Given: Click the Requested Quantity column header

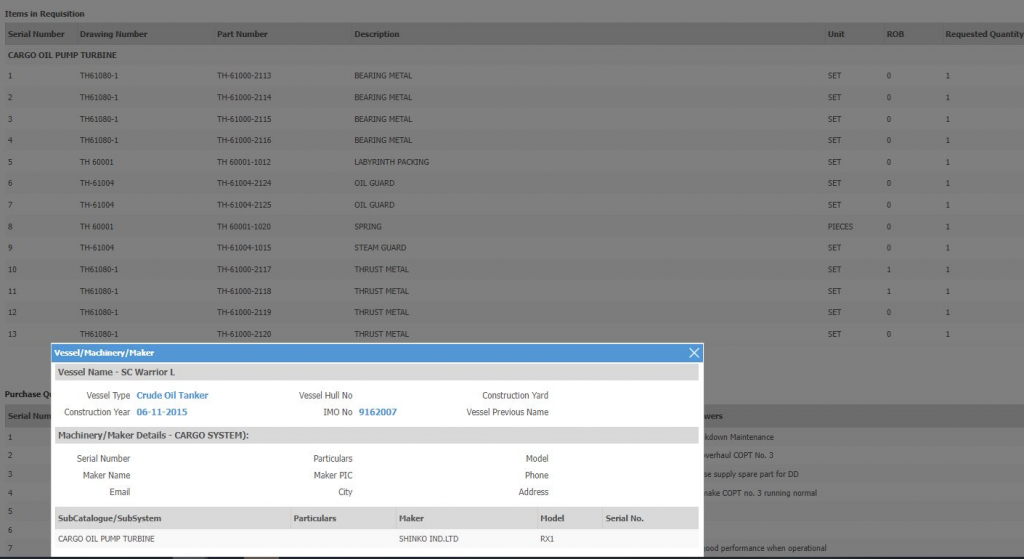Looking at the screenshot, I should [x=983, y=34].
